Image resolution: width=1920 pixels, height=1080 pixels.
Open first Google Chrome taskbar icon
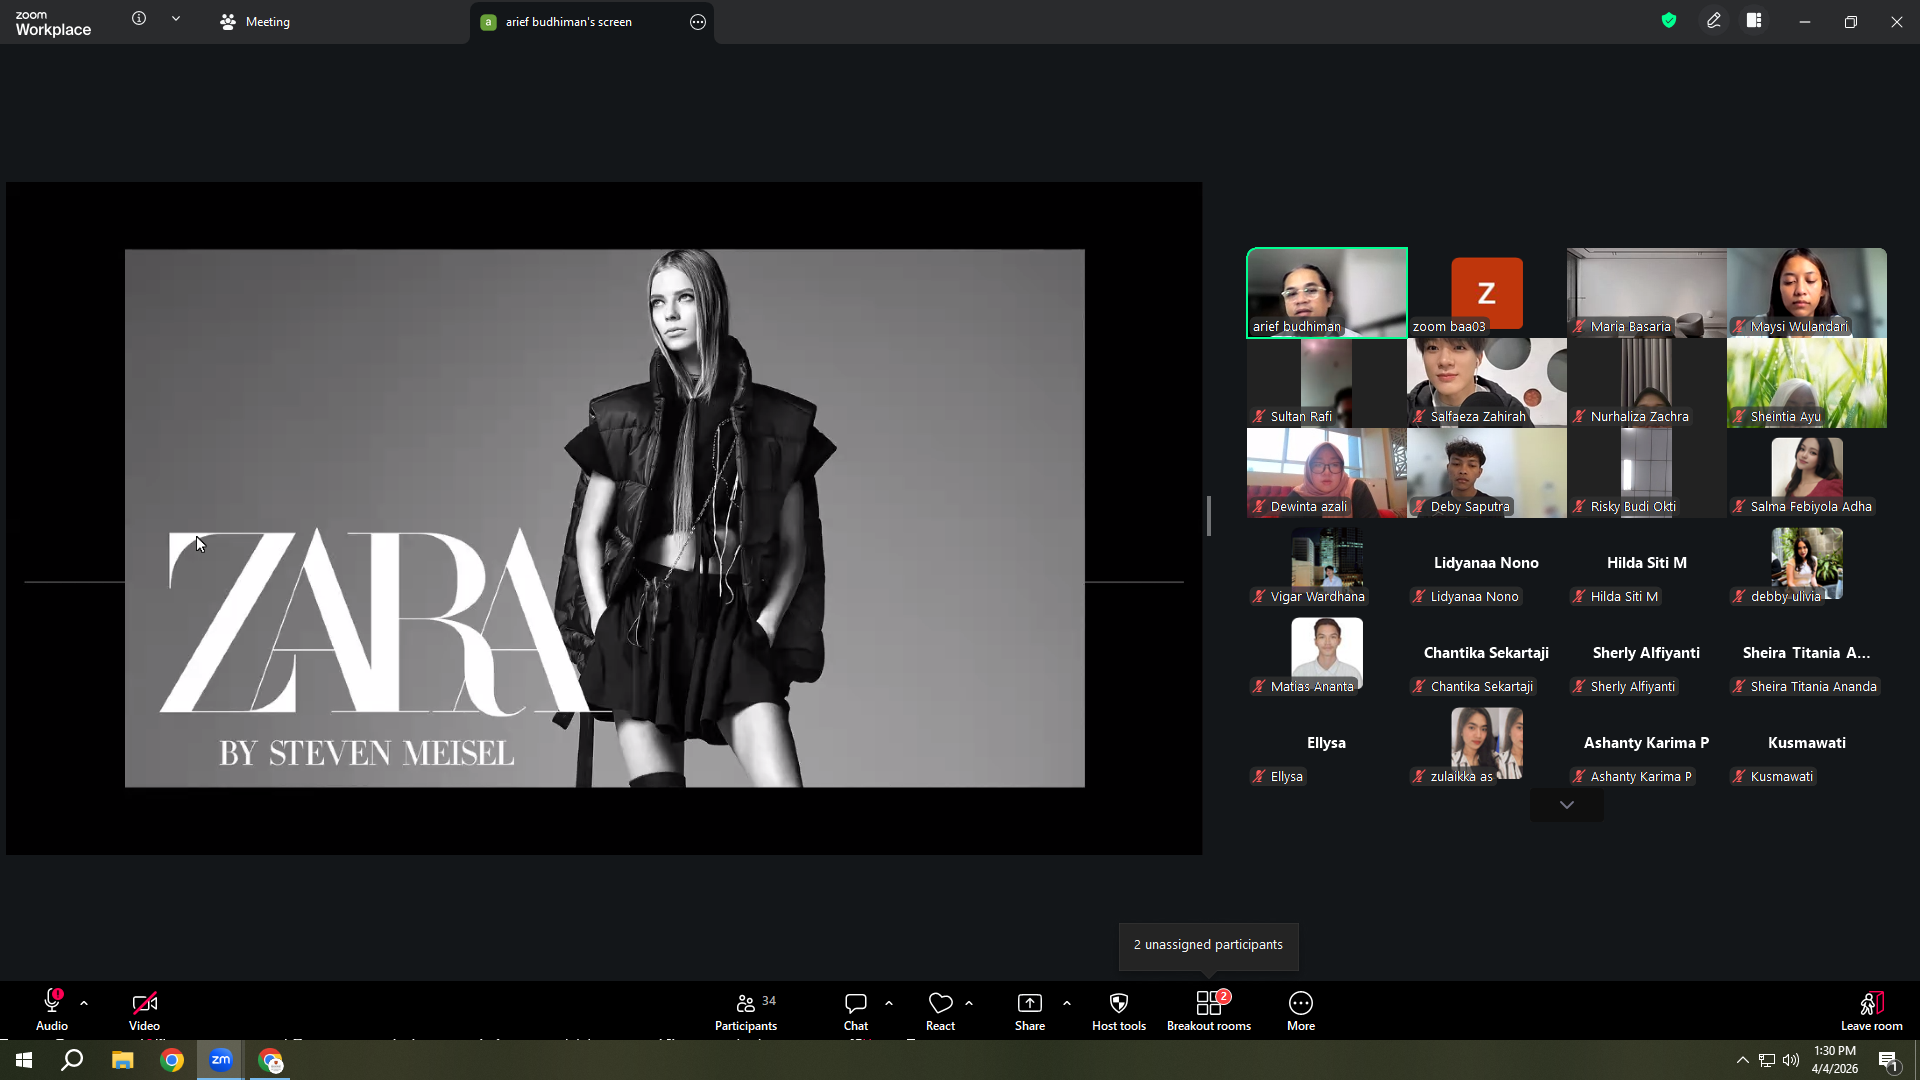coord(172,1060)
